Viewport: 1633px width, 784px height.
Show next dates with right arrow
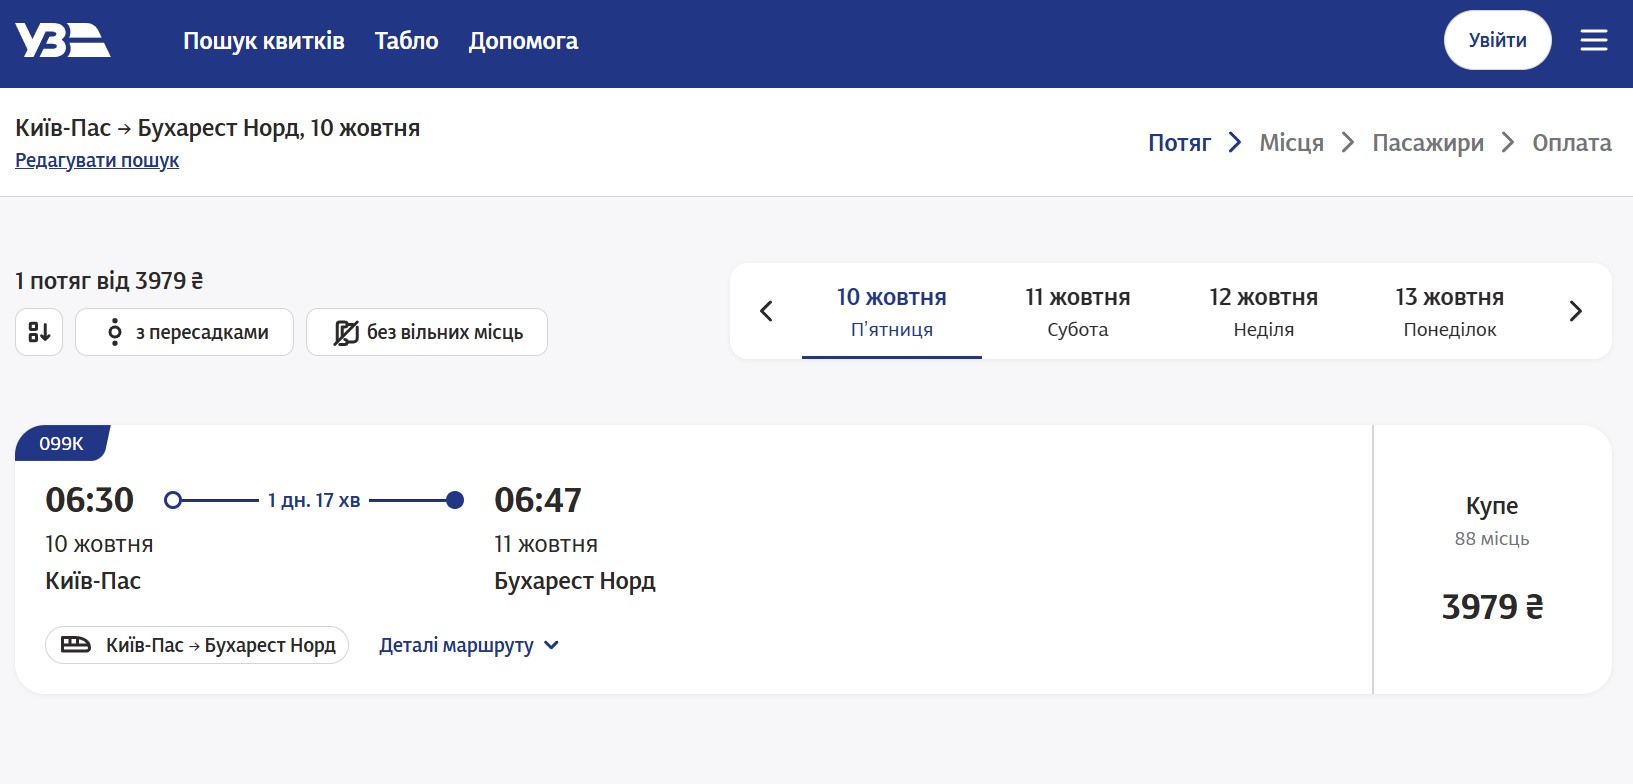click(x=1575, y=311)
